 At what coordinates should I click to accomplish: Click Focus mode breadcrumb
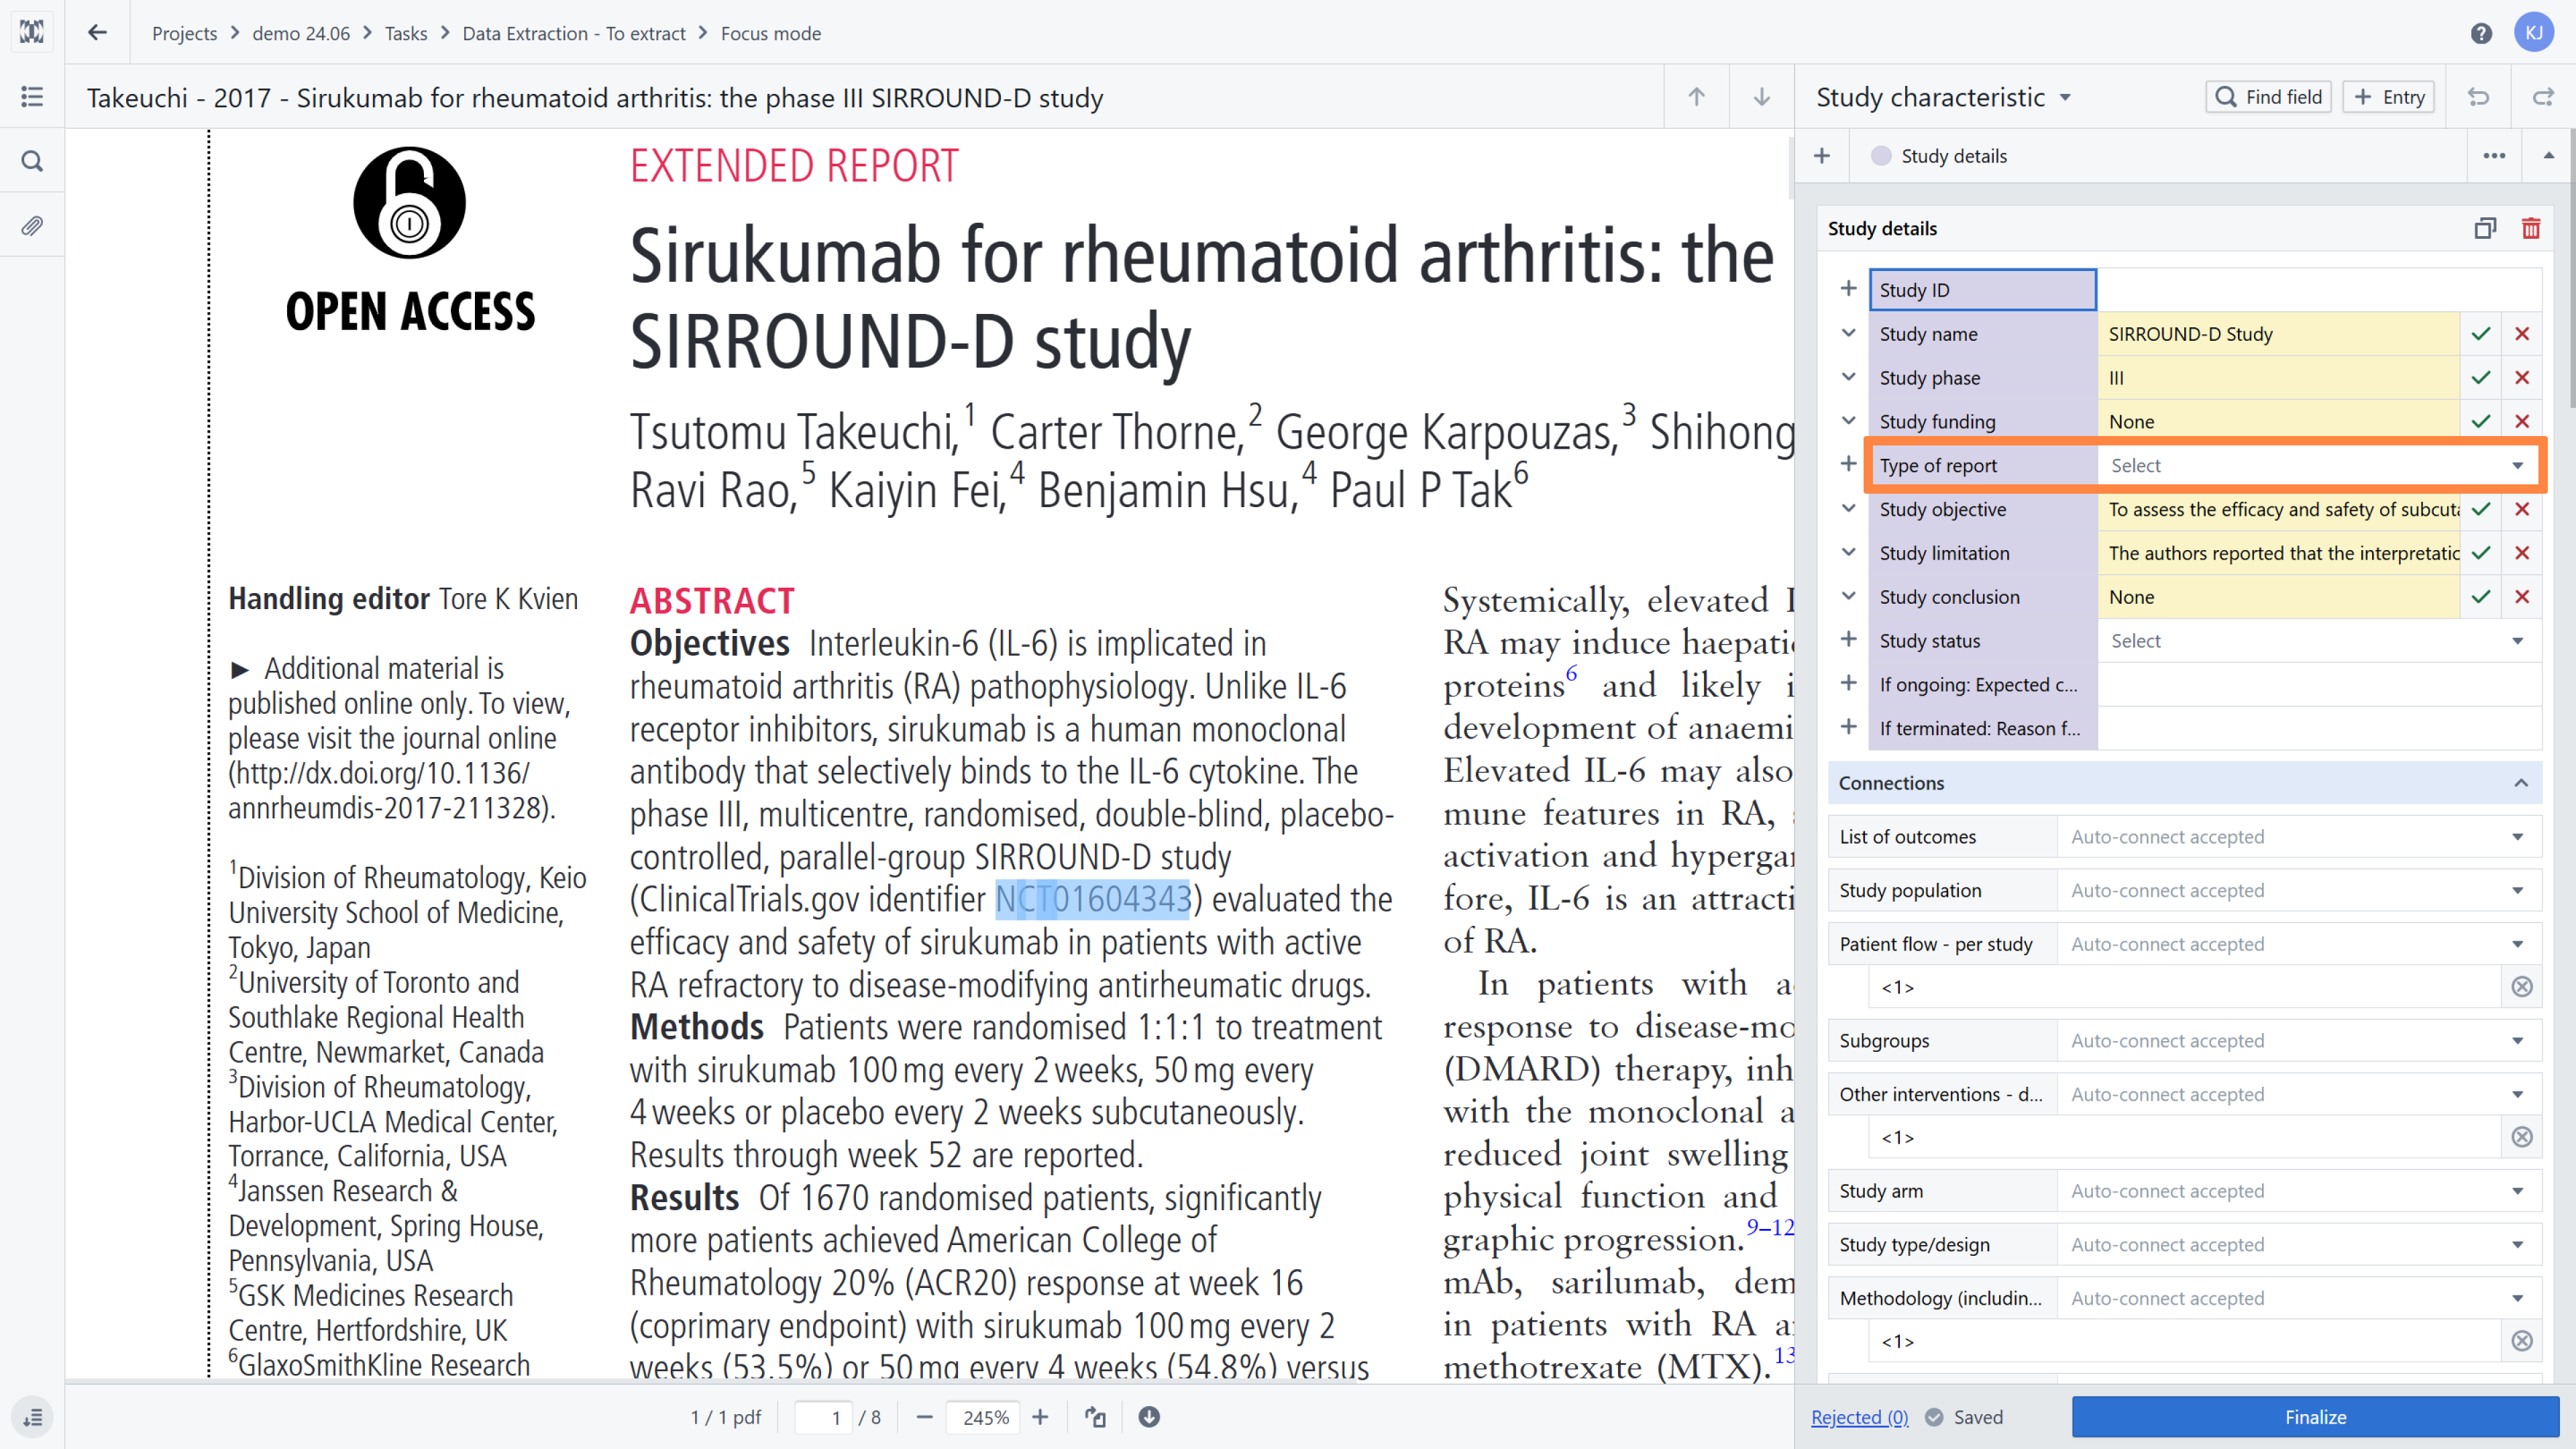[x=771, y=33]
